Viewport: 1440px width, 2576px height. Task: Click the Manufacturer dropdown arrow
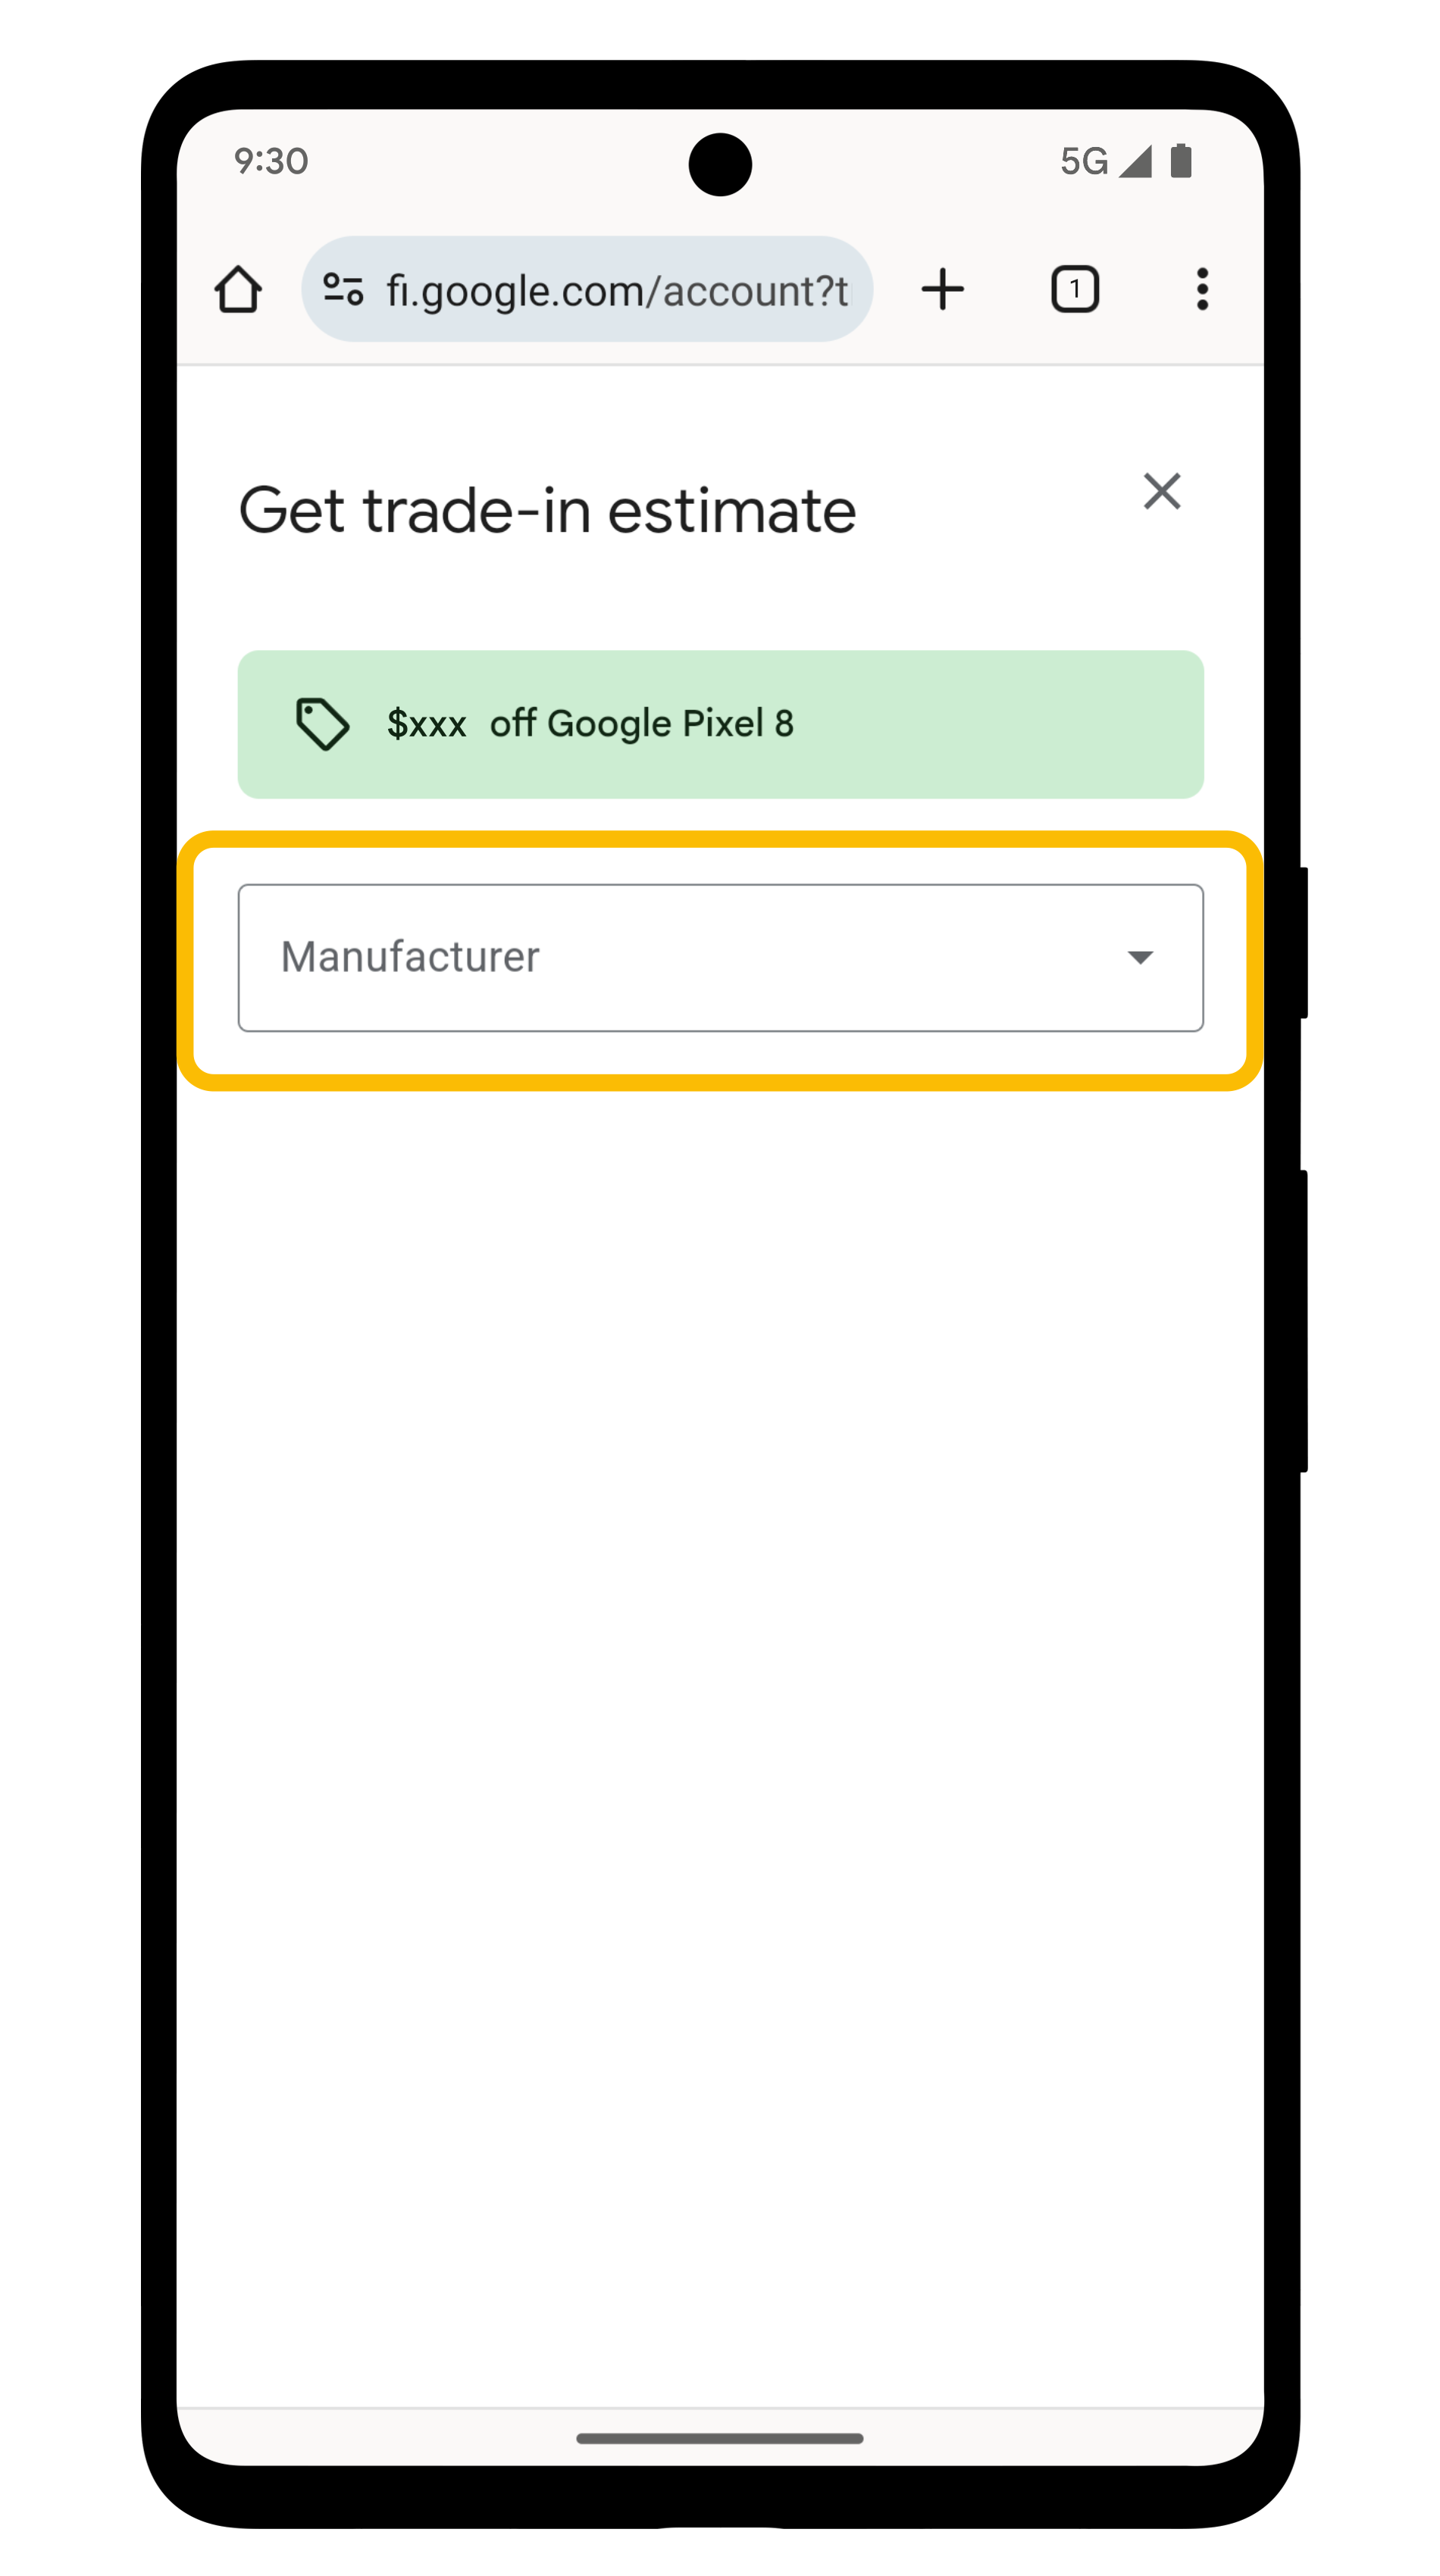[1140, 957]
